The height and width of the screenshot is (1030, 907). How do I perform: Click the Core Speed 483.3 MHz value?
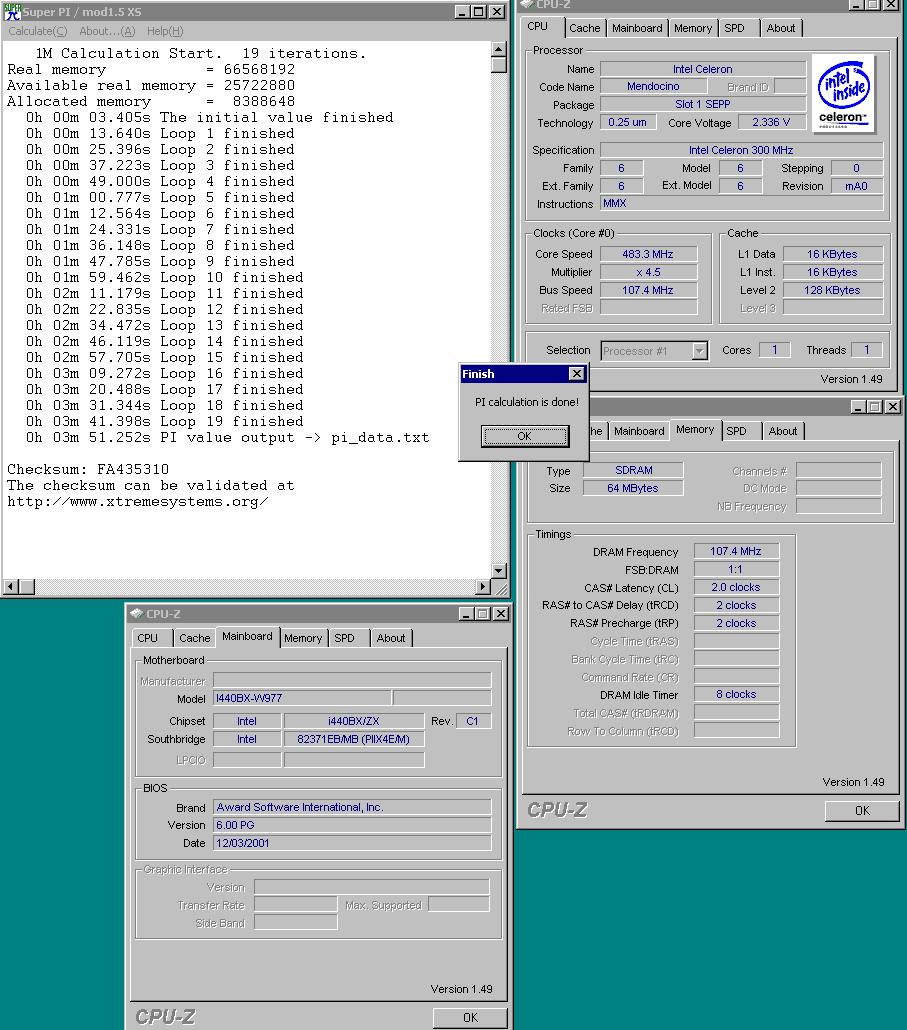648,254
